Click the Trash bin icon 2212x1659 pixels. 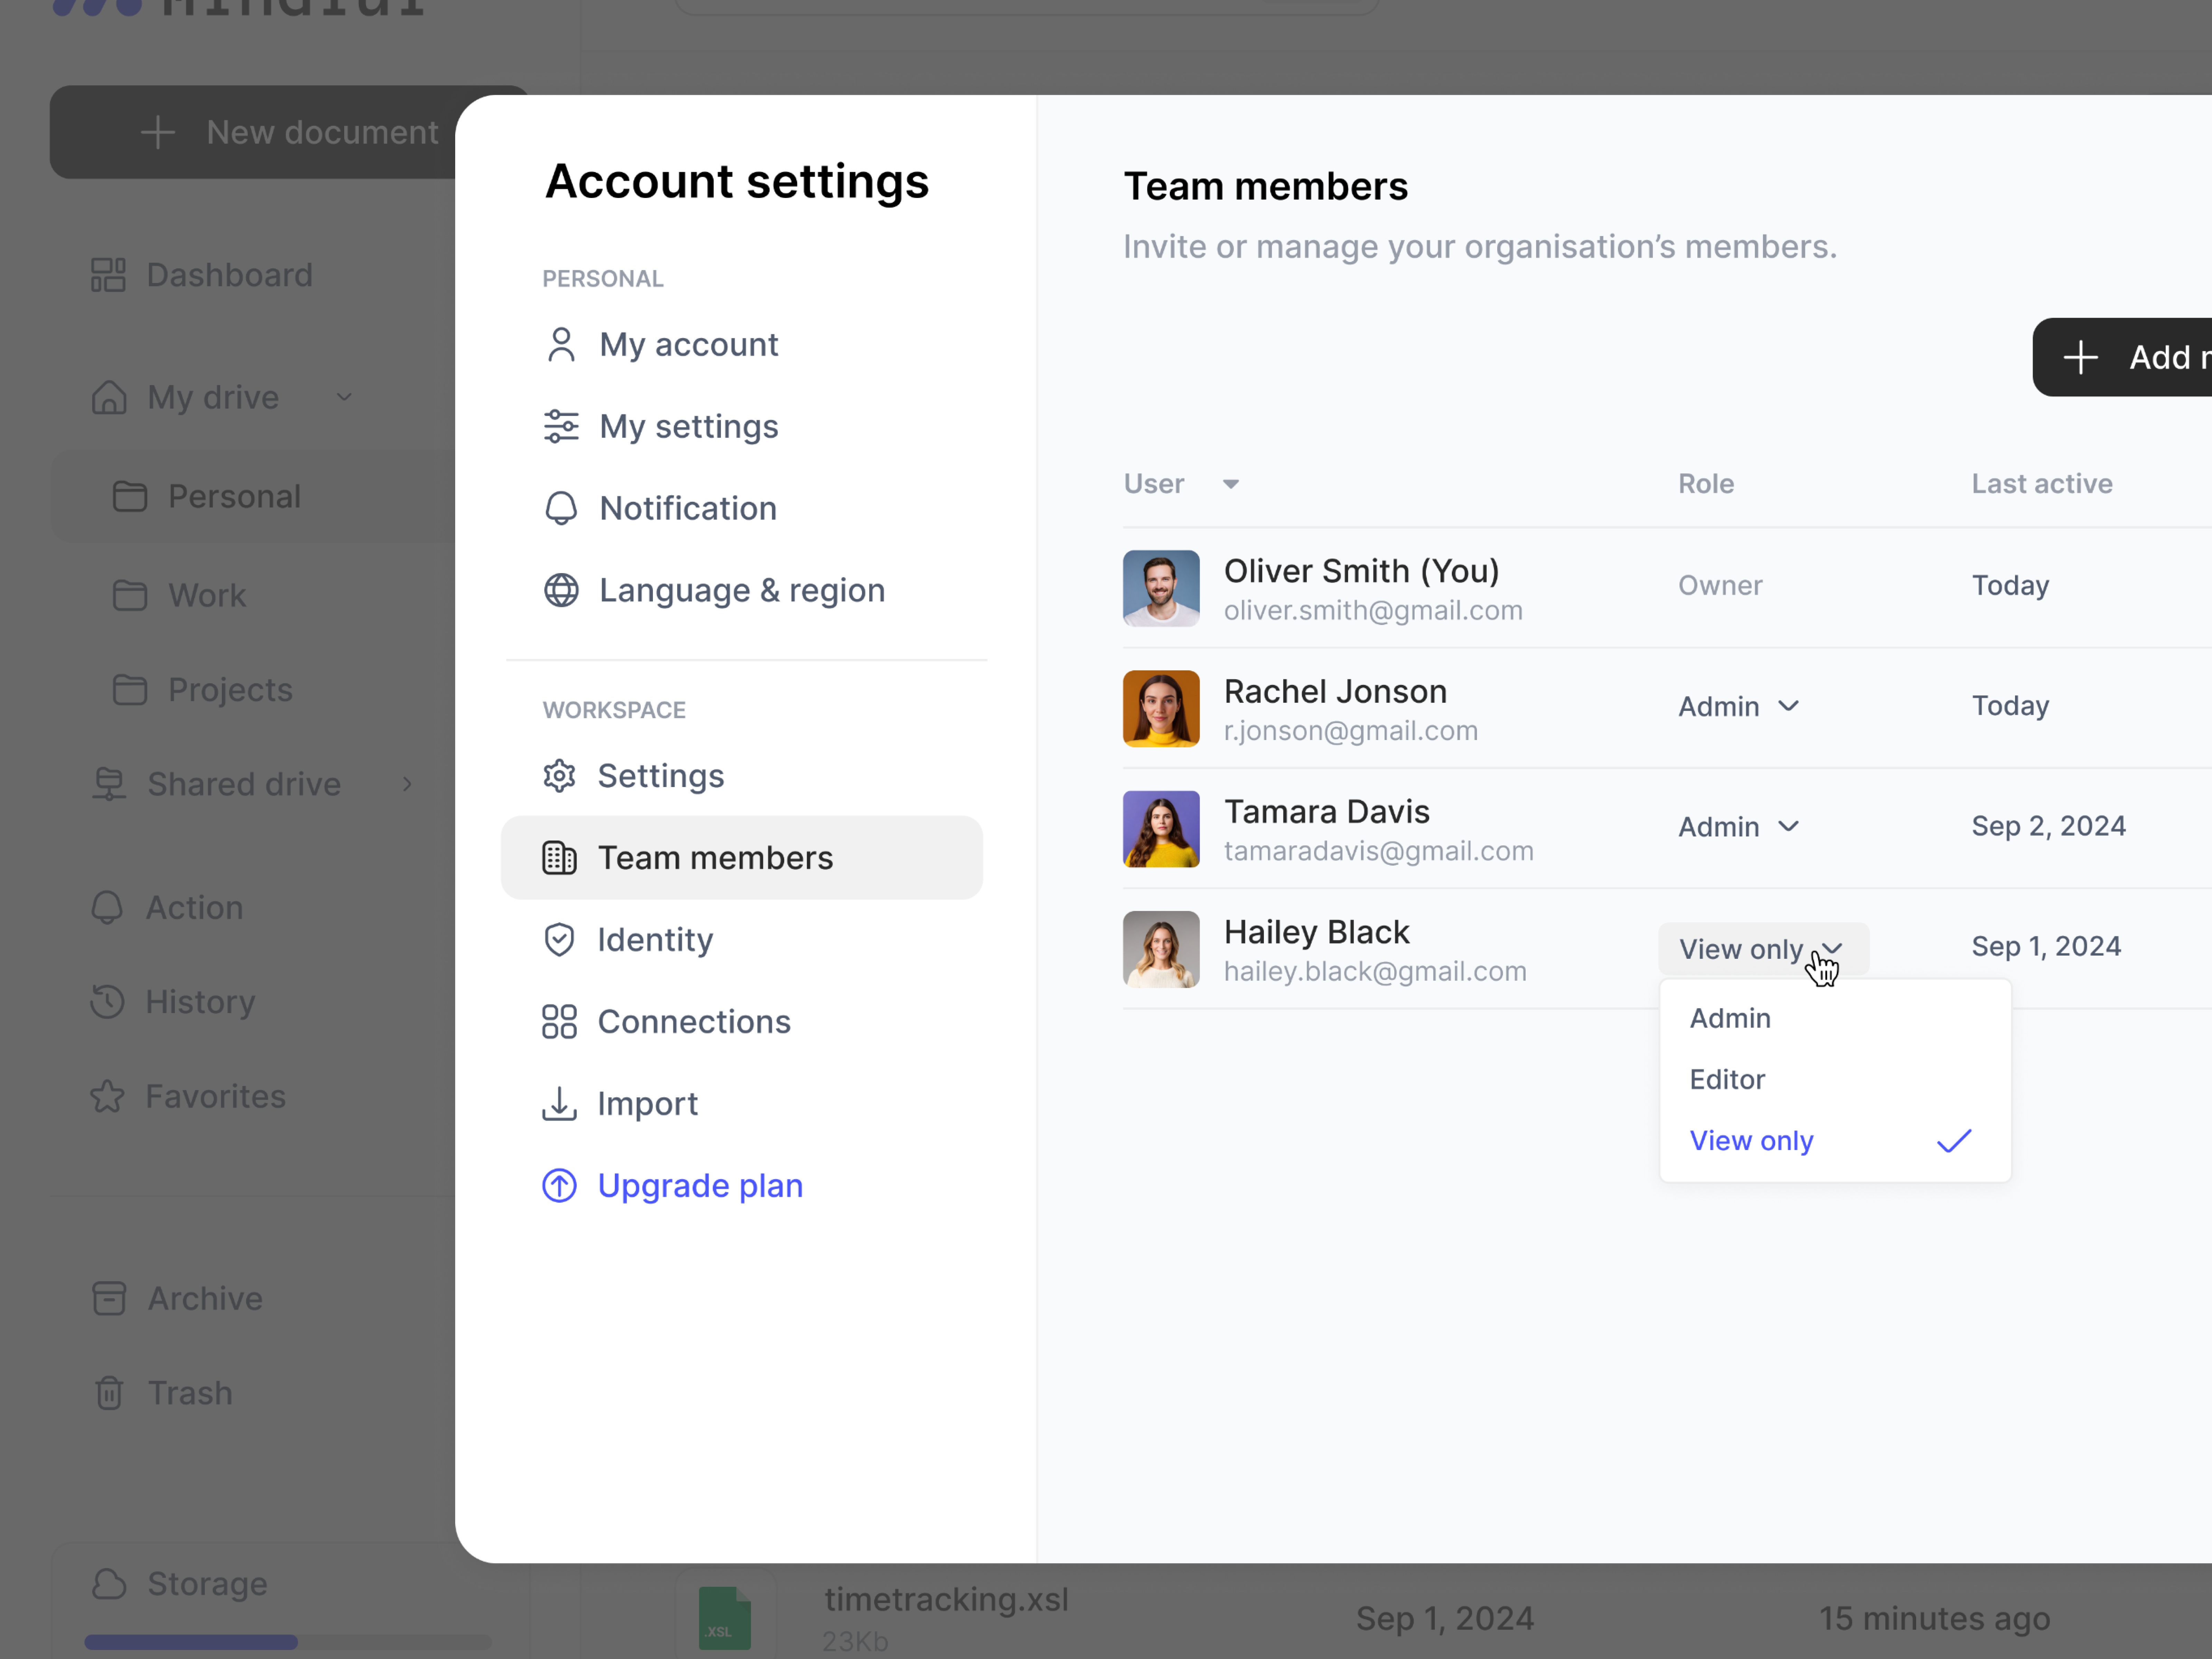(109, 1393)
